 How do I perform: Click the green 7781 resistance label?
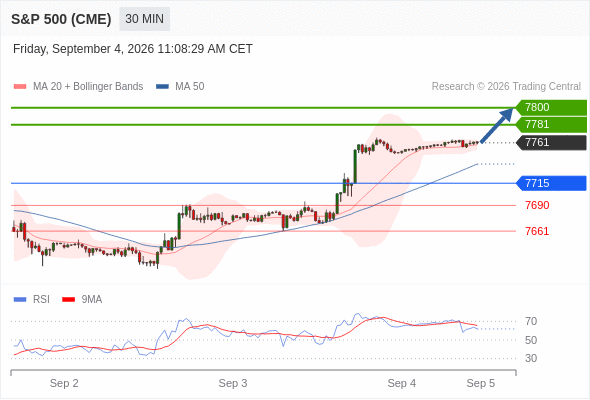click(551, 125)
